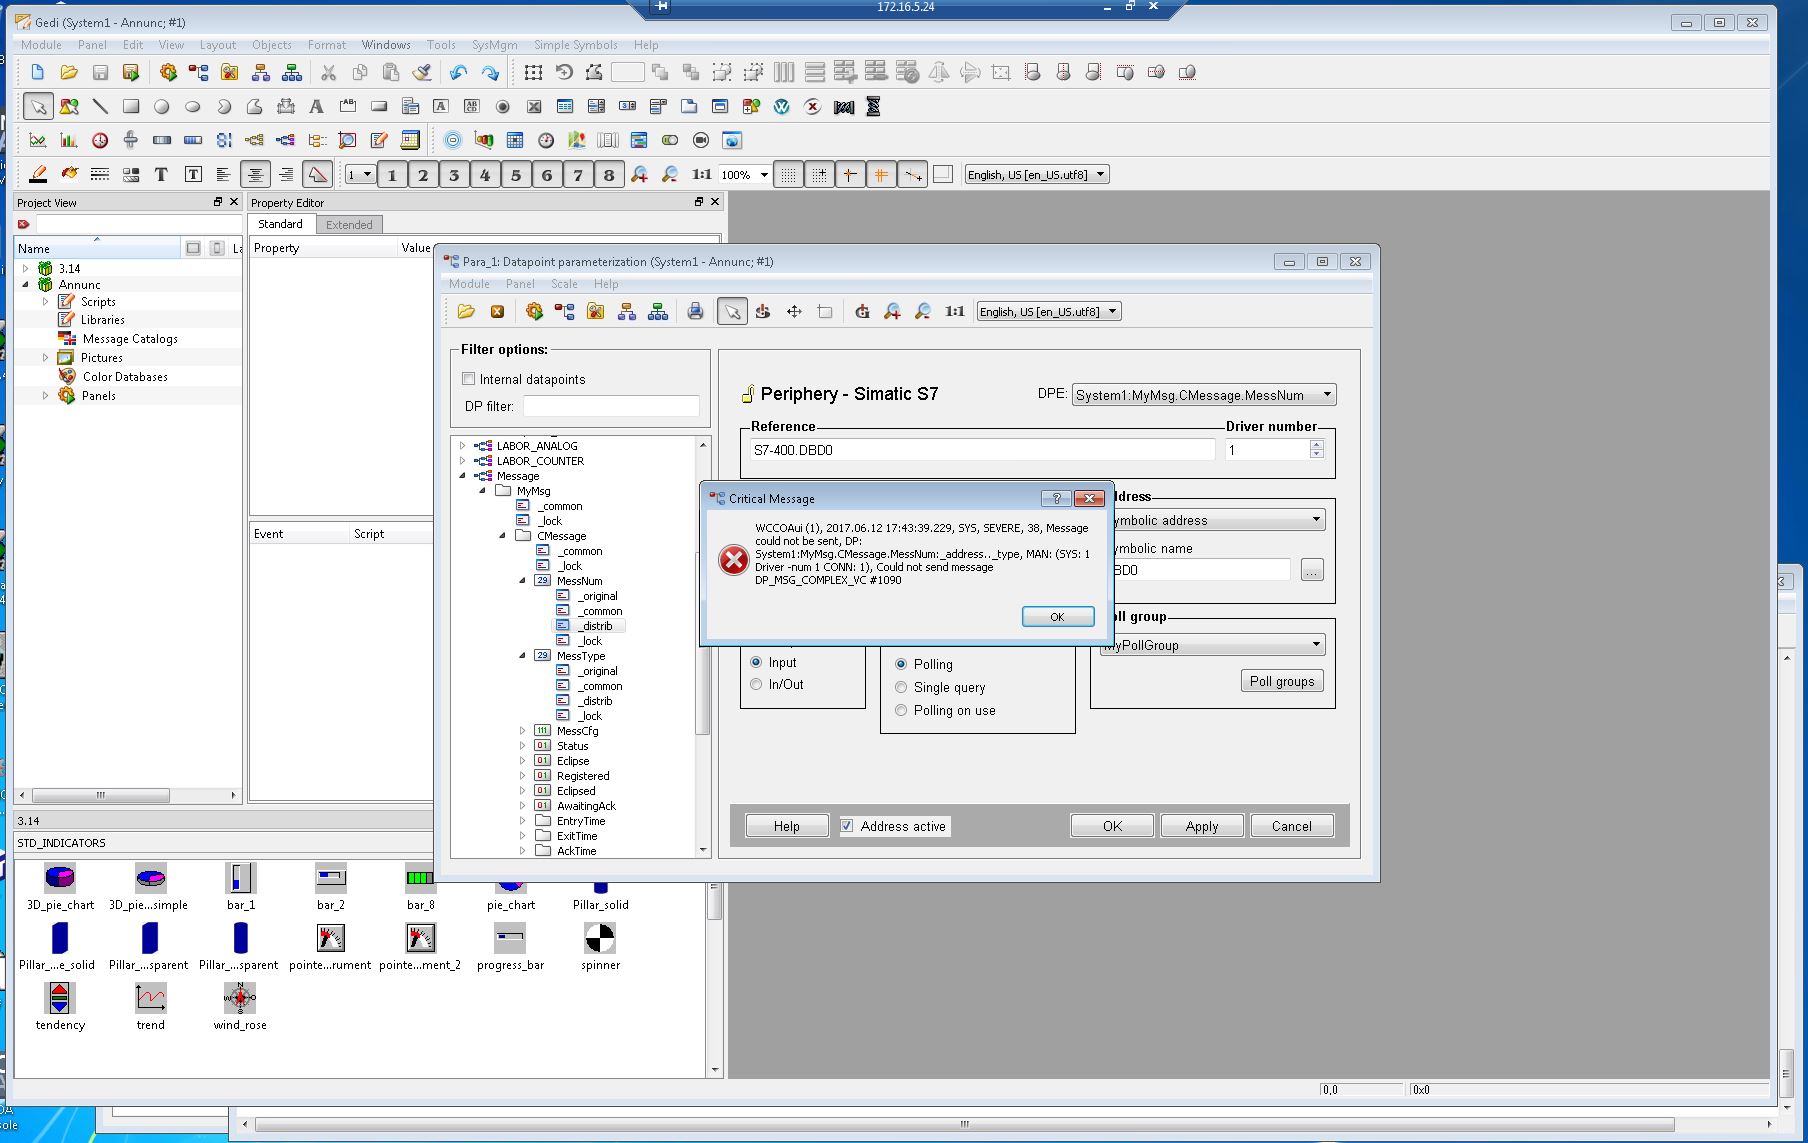Click the Cut scissors icon
Viewport: 1808px width, 1143px height.
pos(328,72)
